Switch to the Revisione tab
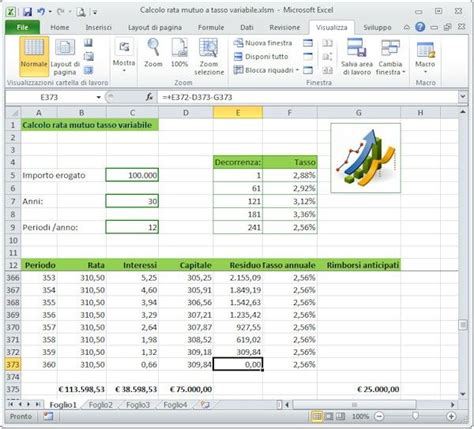 click(x=285, y=27)
